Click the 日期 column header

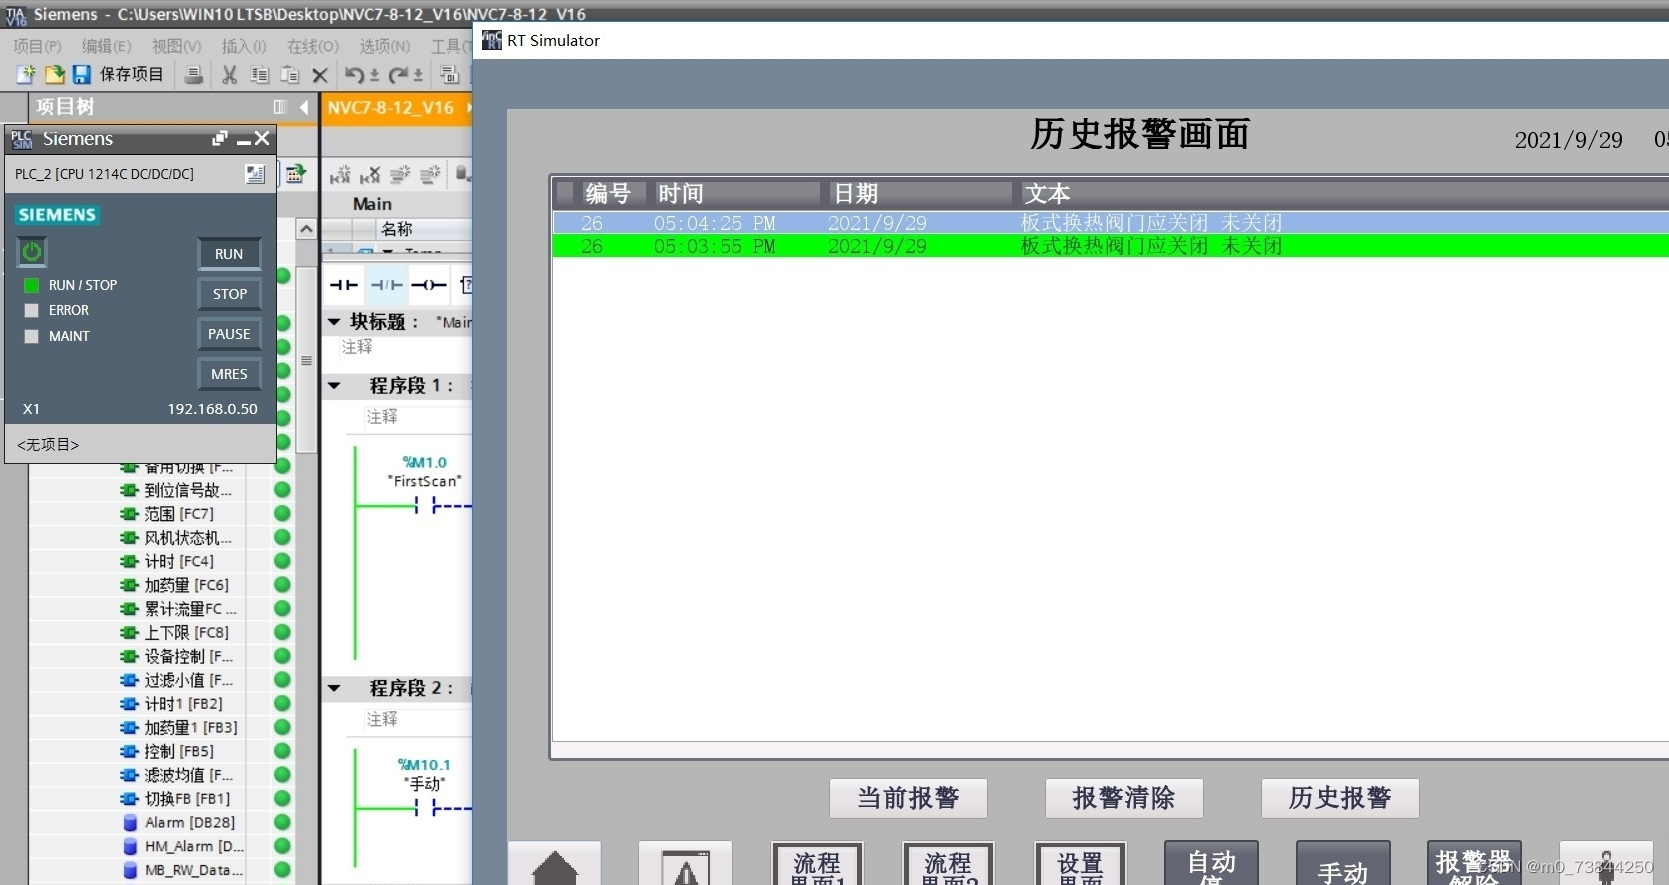coord(918,193)
